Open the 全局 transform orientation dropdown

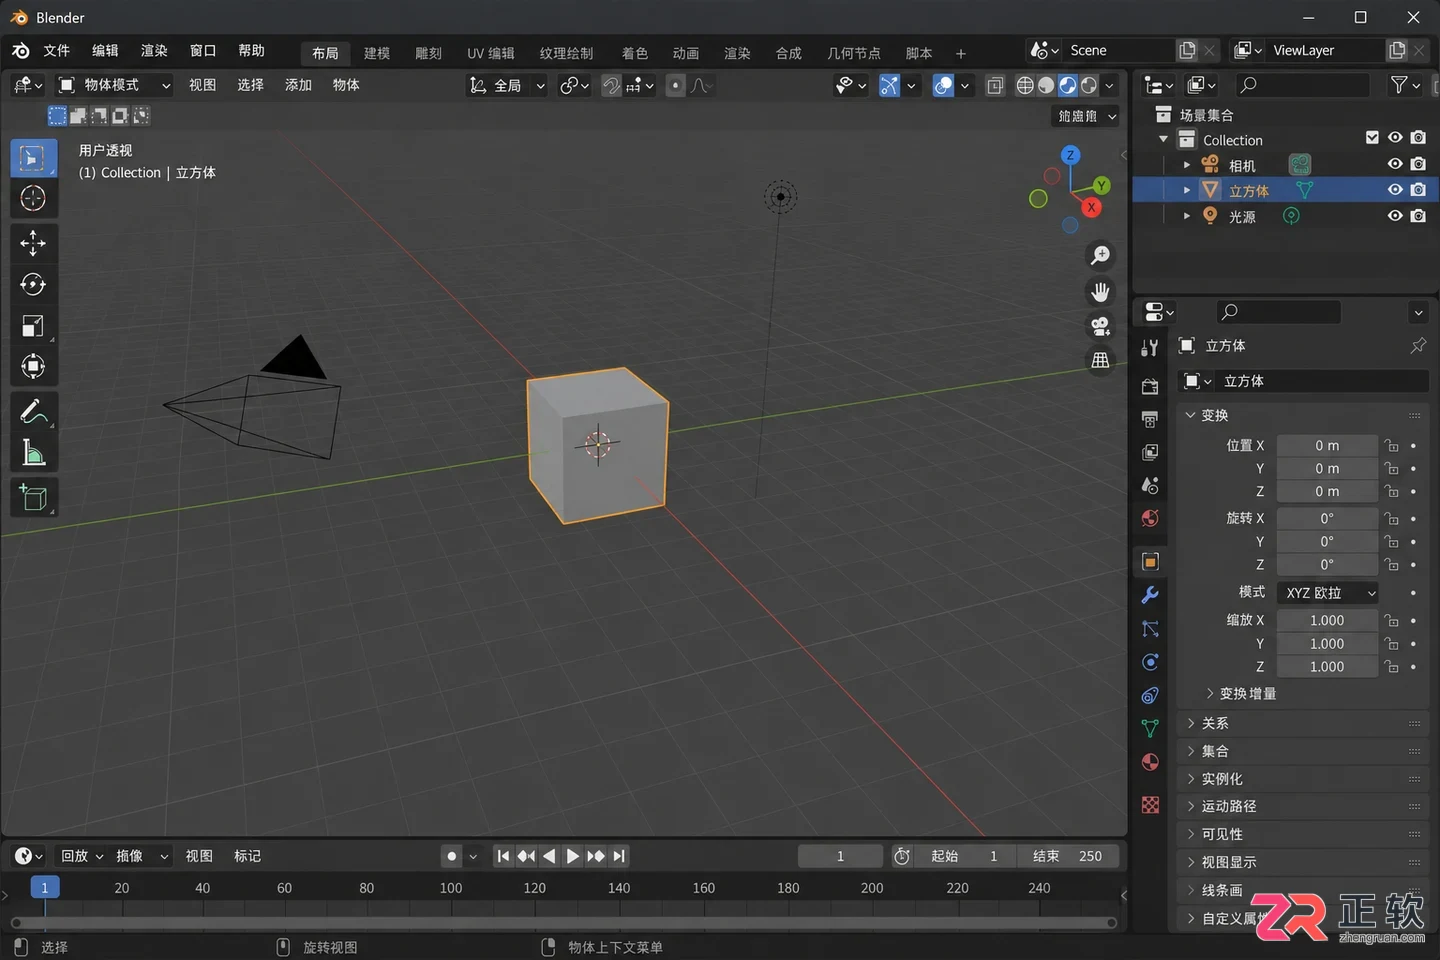point(507,86)
